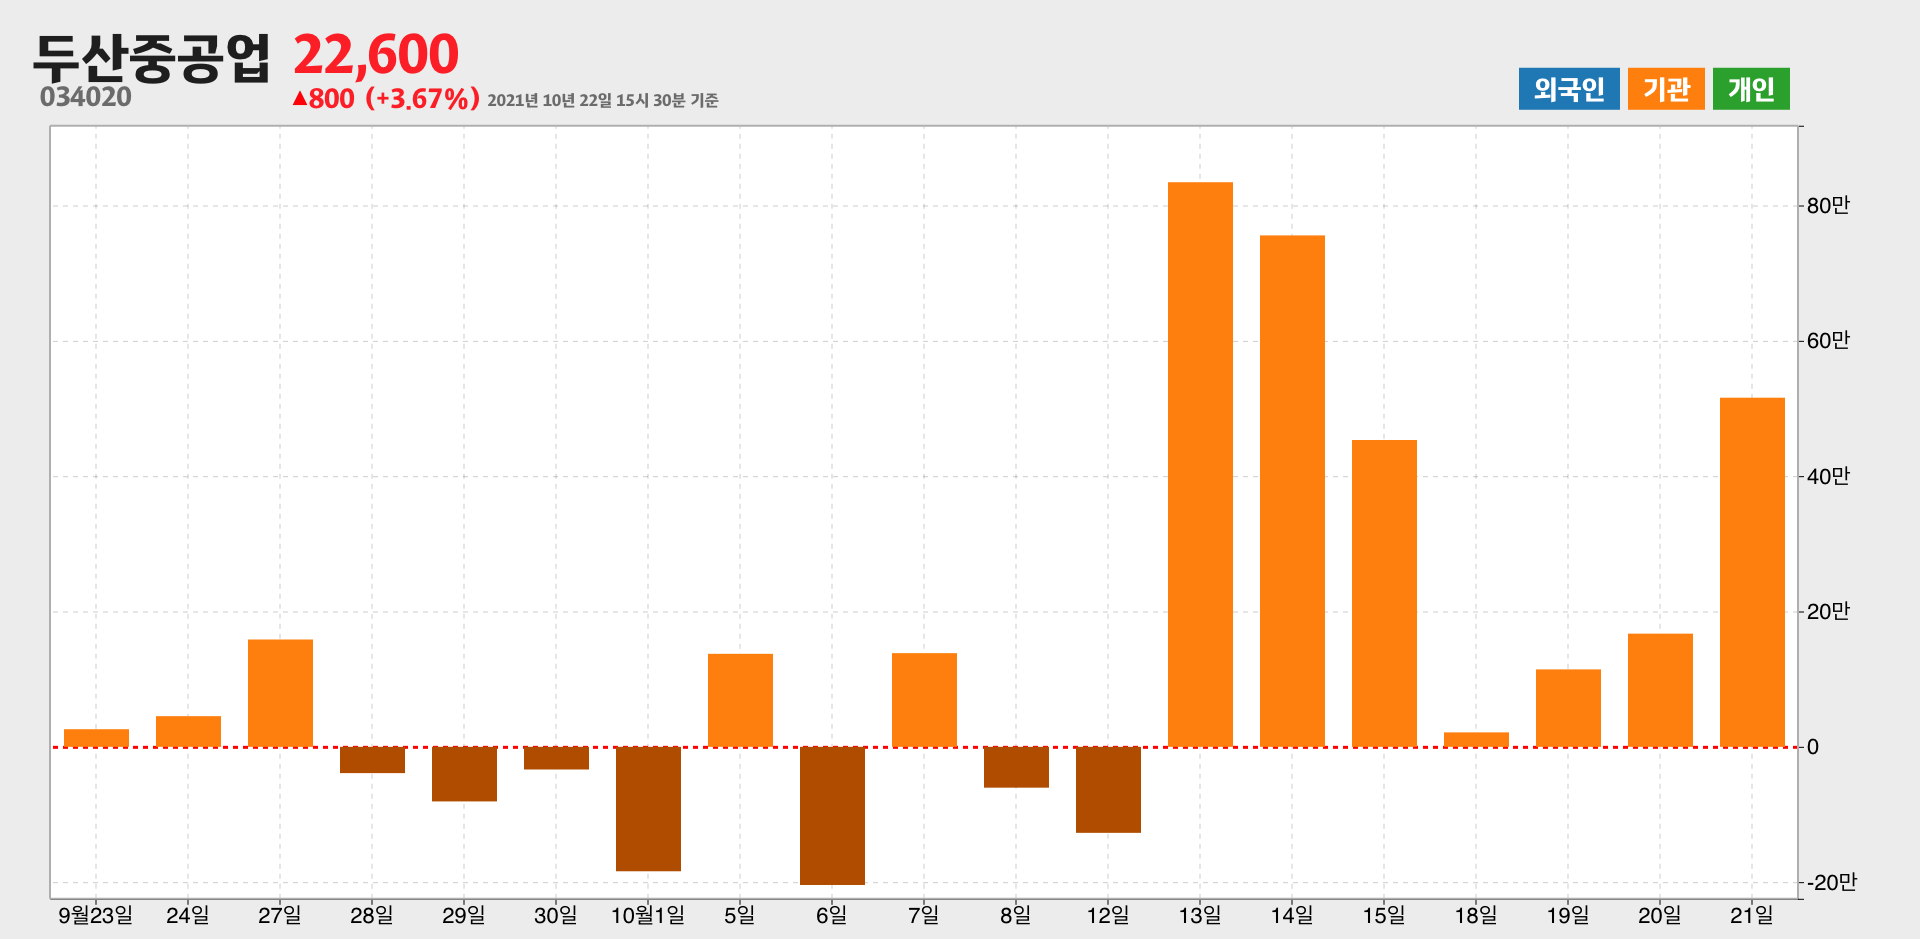1920x939 pixels.
Task: Click the -20만 y-axis label
Action: point(1831,883)
